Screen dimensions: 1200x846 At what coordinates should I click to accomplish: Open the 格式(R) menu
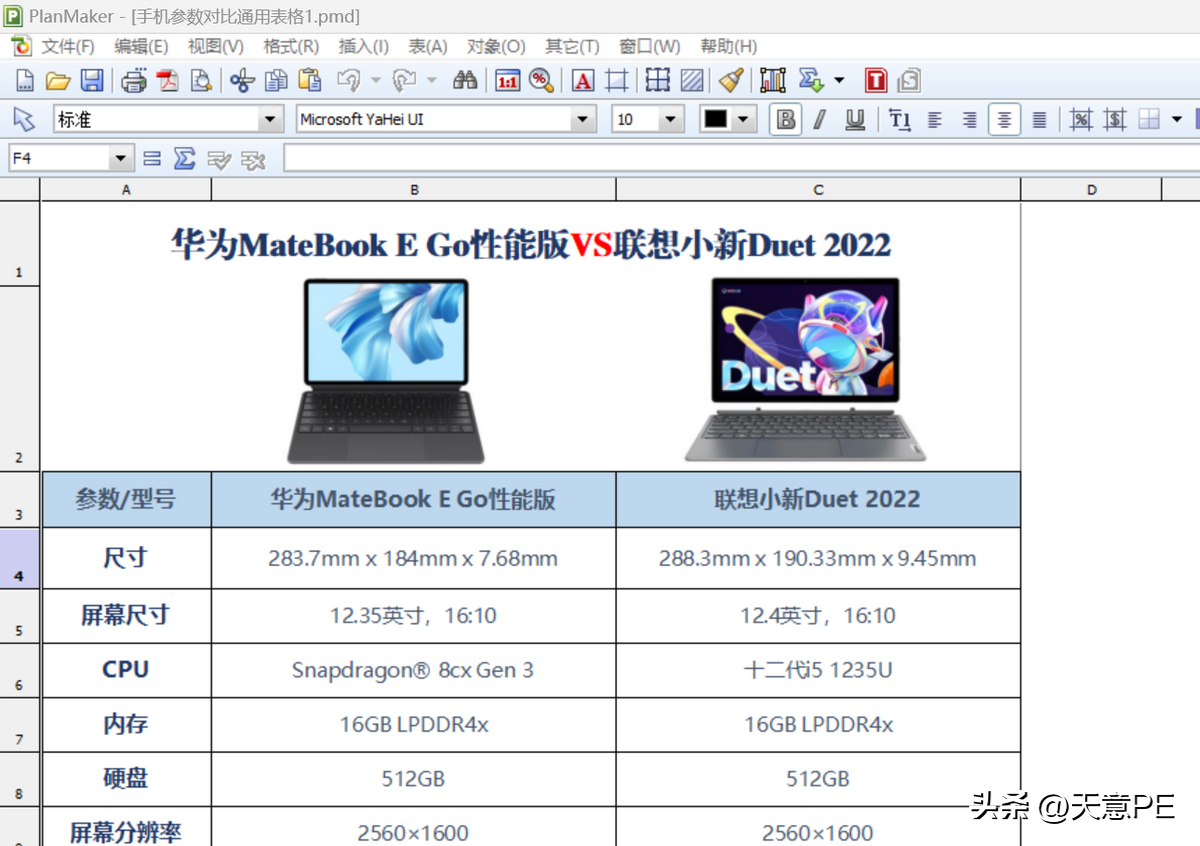pyautogui.click(x=291, y=46)
